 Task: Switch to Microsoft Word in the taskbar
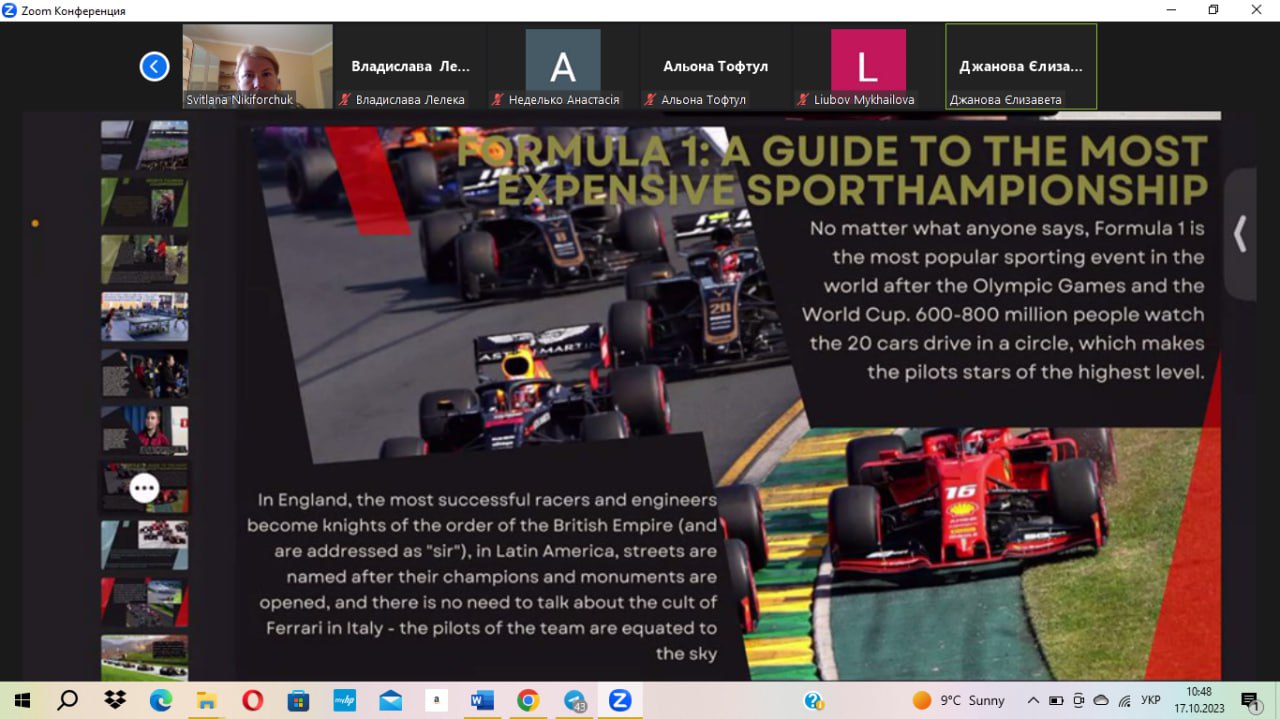click(482, 701)
